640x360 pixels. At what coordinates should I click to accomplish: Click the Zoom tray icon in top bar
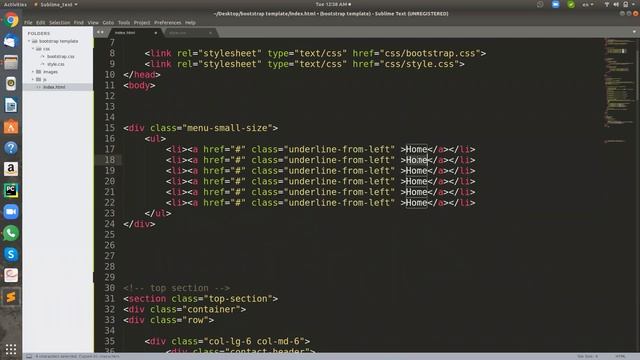(556, 4)
